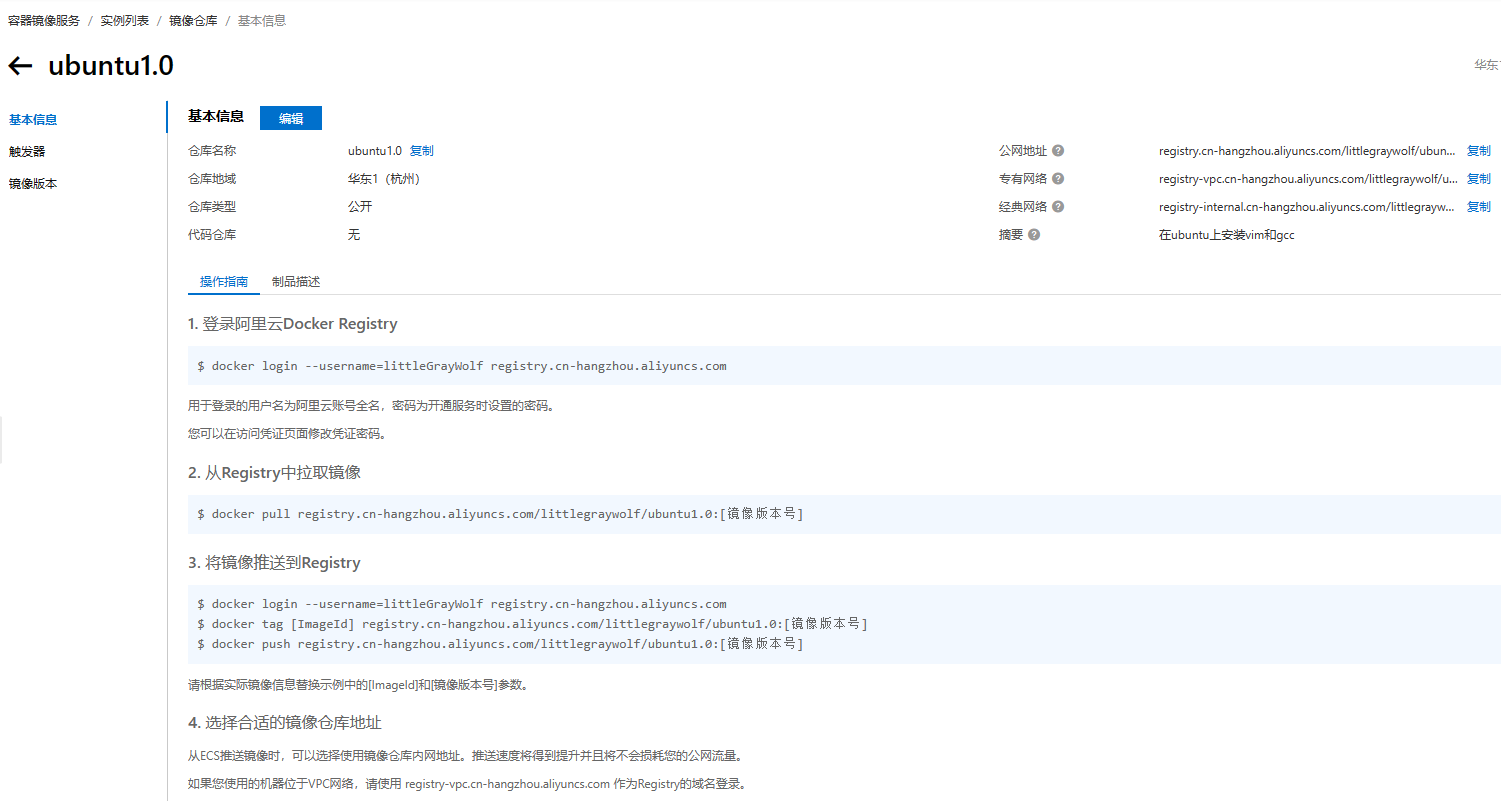Click the 华东1（杭州） region value
Viewport: 1501px width, 801px height.
384,179
